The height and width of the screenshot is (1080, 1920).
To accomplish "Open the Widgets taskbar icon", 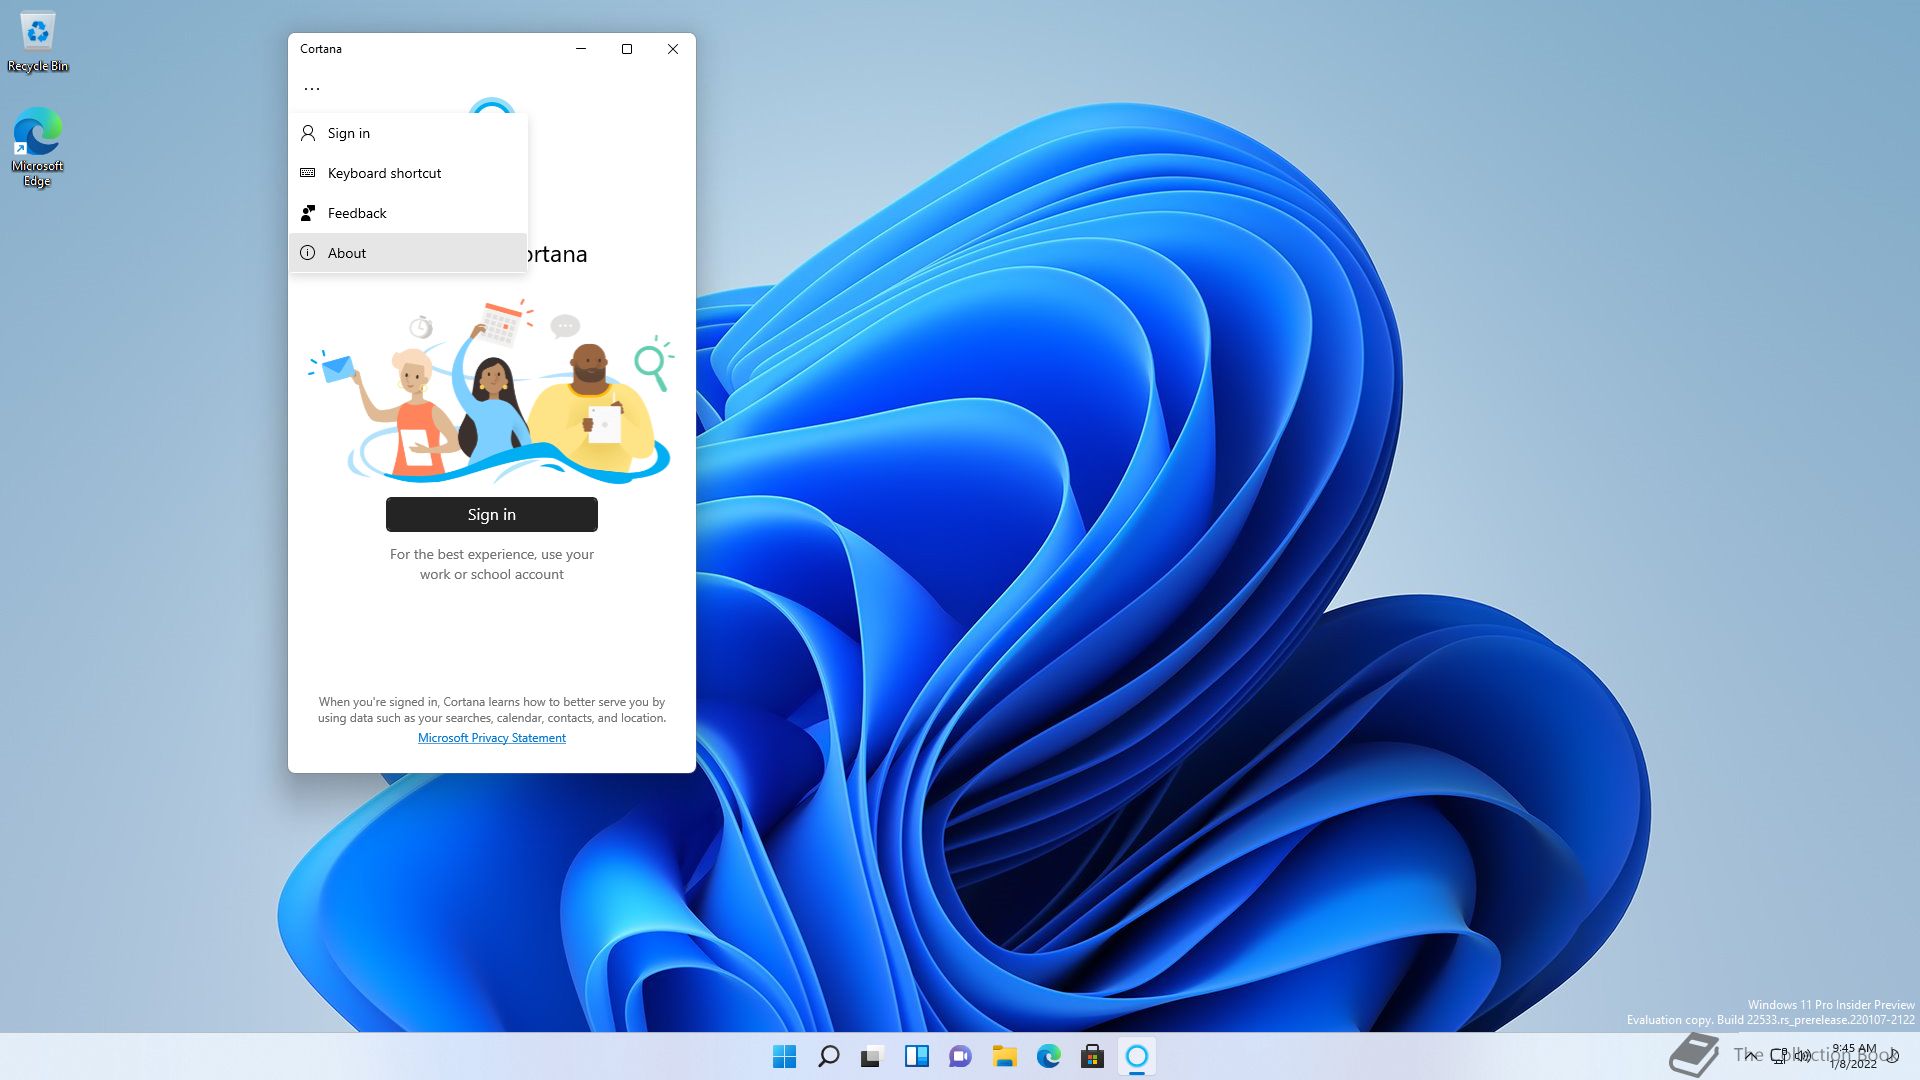I will (x=916, y=1056).
